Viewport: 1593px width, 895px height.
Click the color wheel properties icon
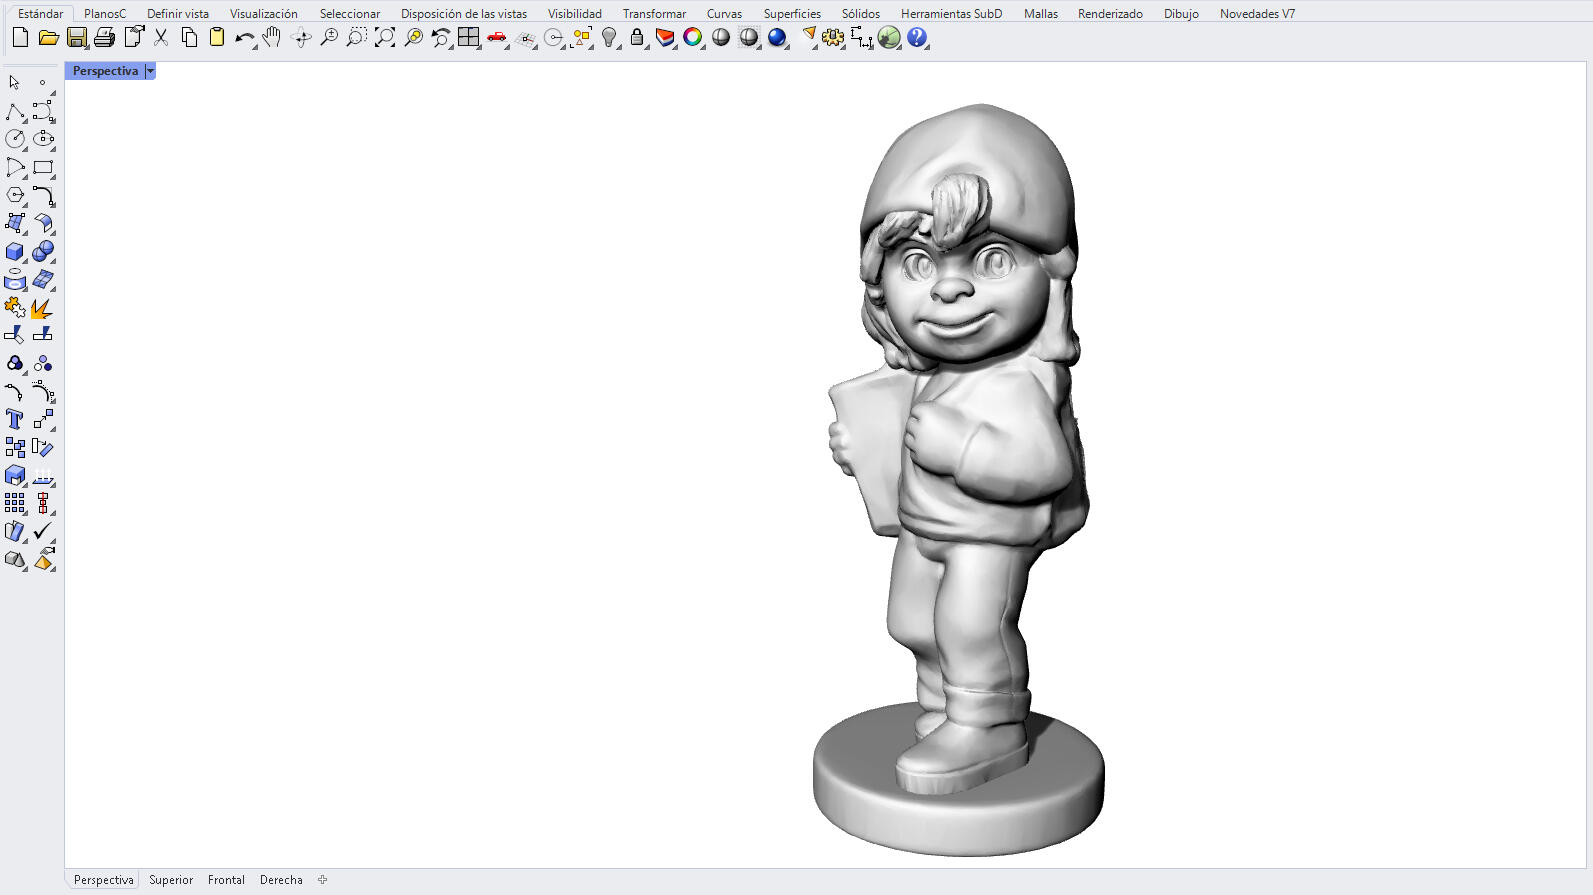pos(693,38)
